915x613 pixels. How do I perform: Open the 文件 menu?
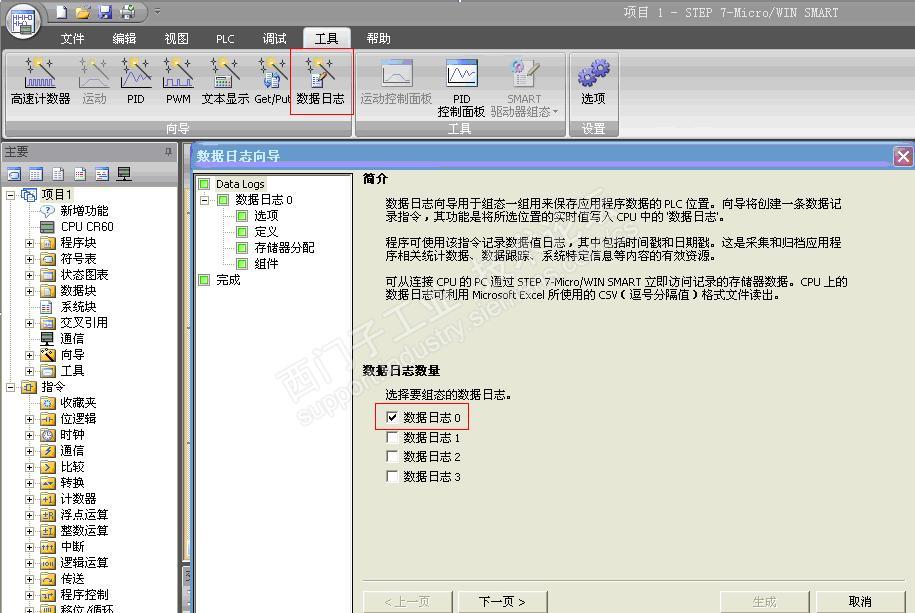pyautogui.click(x=72, y=39)
